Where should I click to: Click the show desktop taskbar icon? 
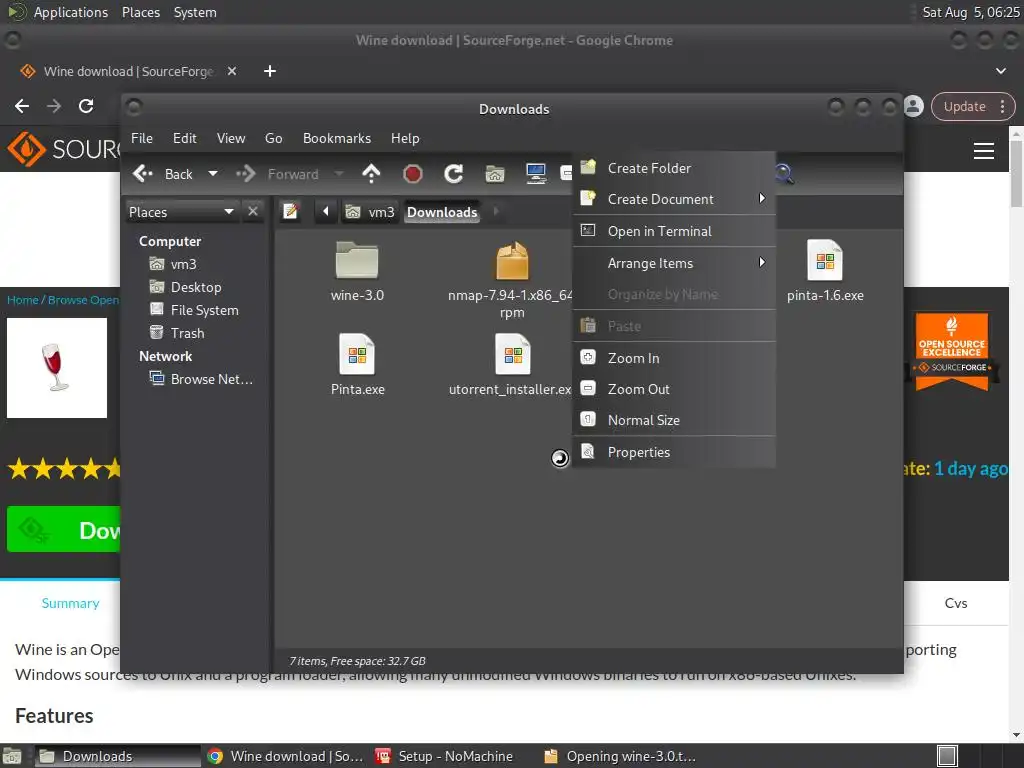[947, 756]
